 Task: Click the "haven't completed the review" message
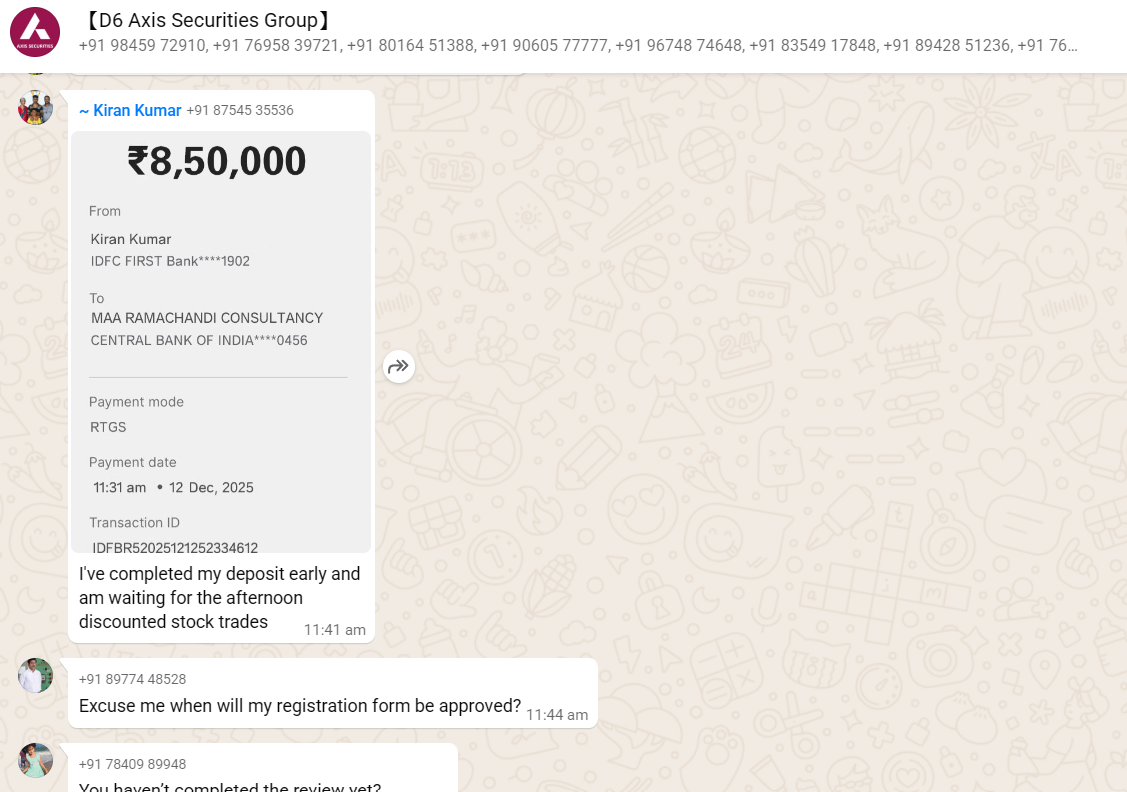tap(230, 786)
